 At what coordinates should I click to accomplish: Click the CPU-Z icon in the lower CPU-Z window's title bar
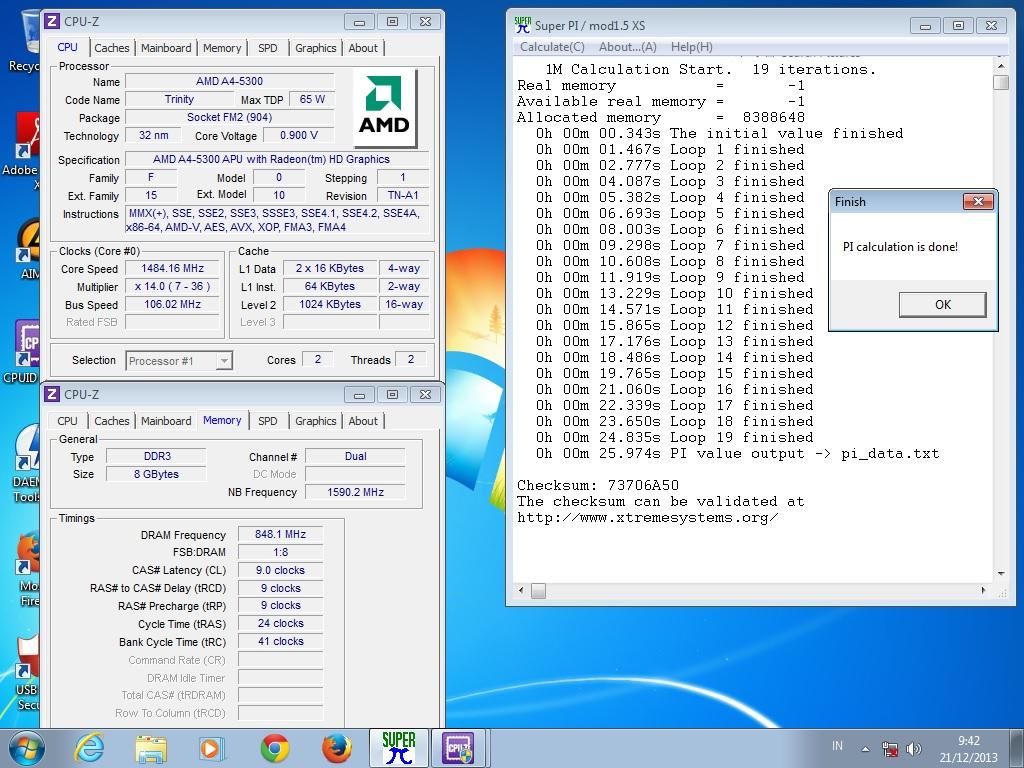point(52,394)
